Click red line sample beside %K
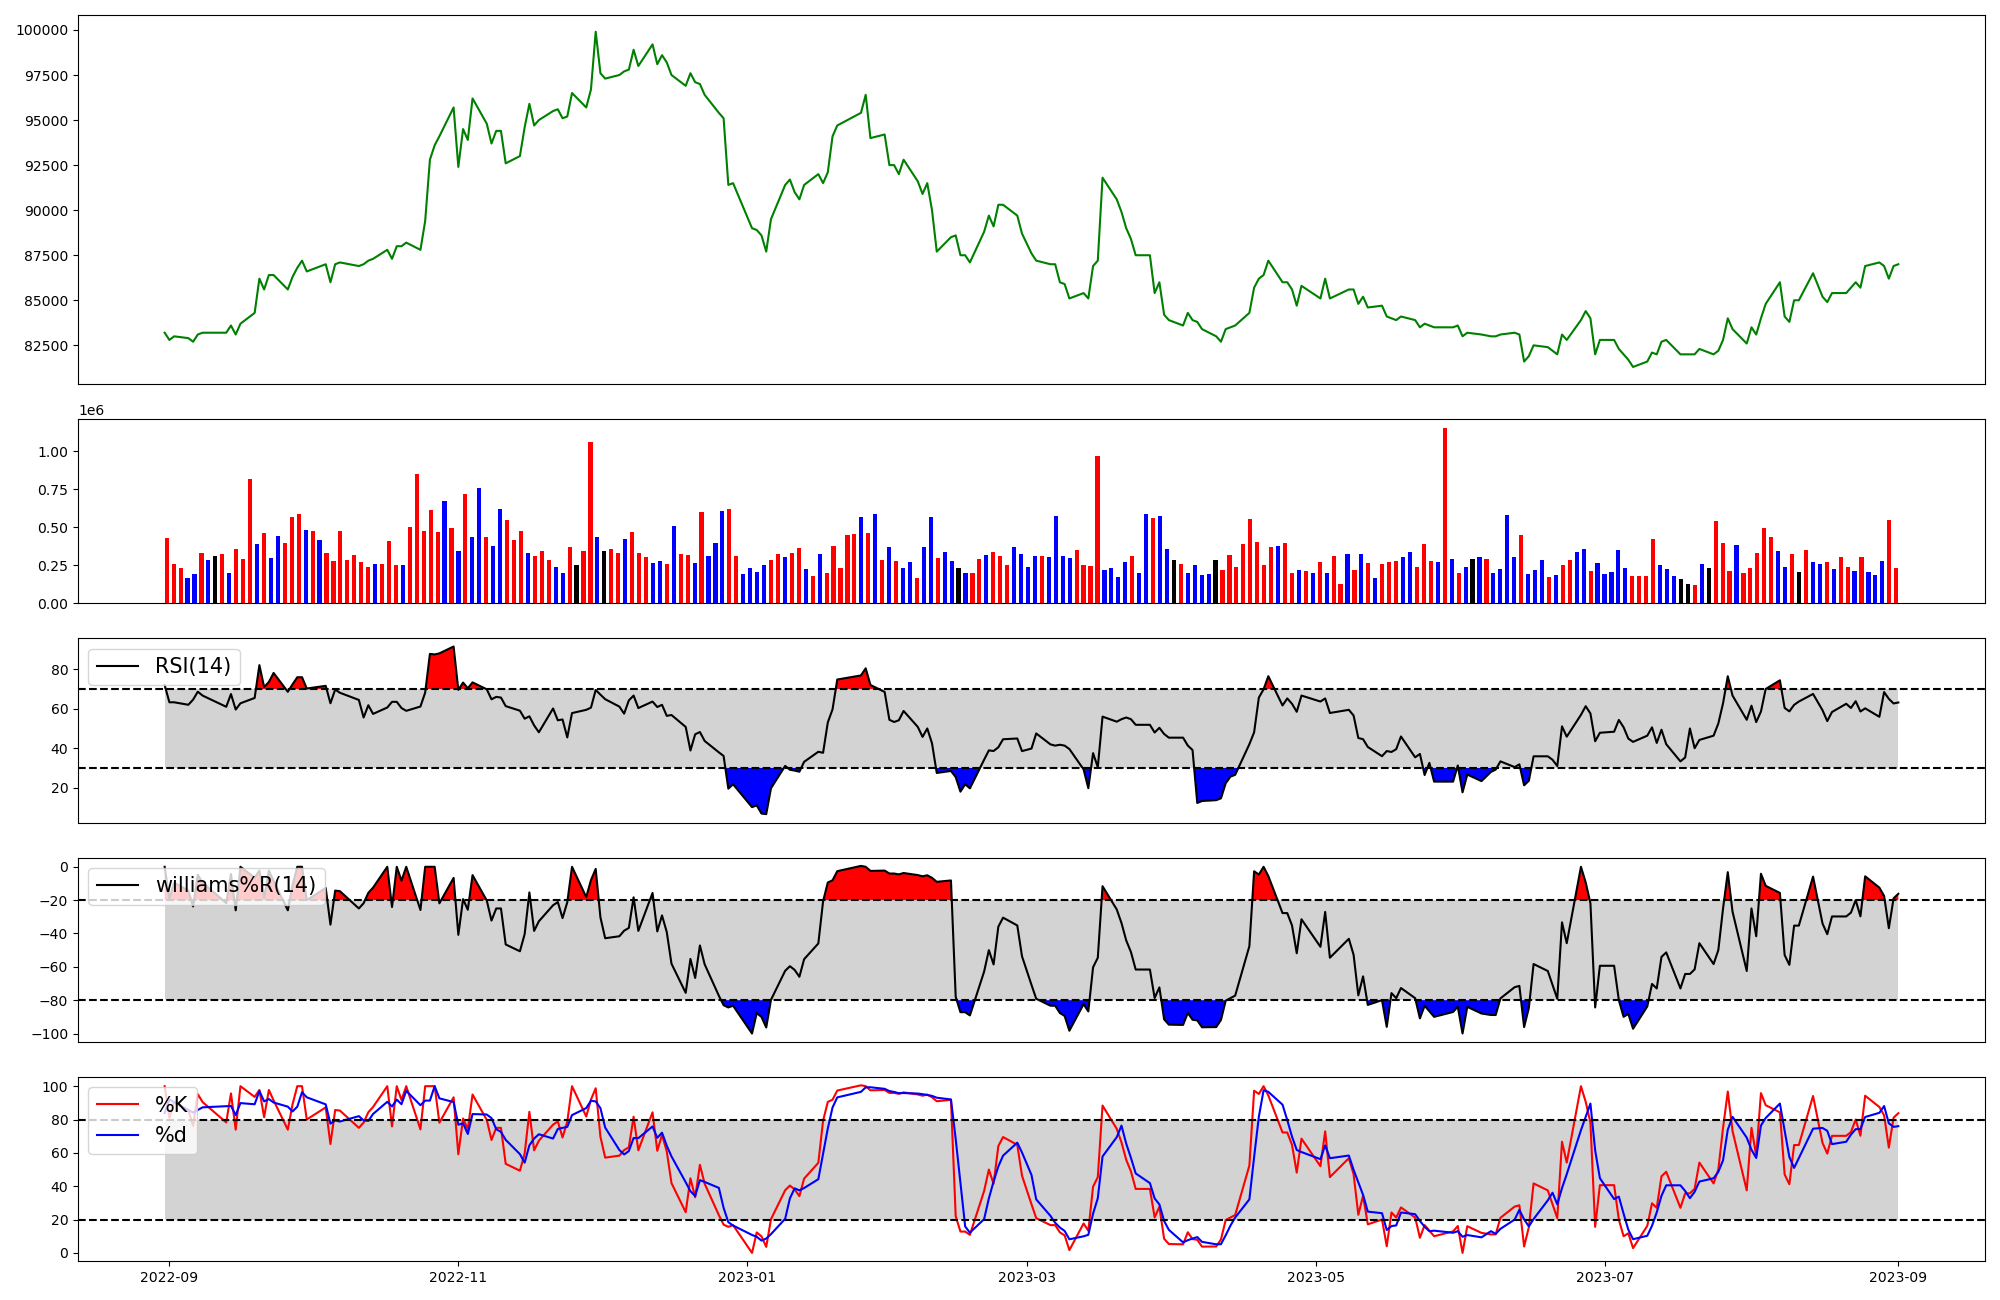This screenshot has width=2000, height=1300. coord(118,1105)
